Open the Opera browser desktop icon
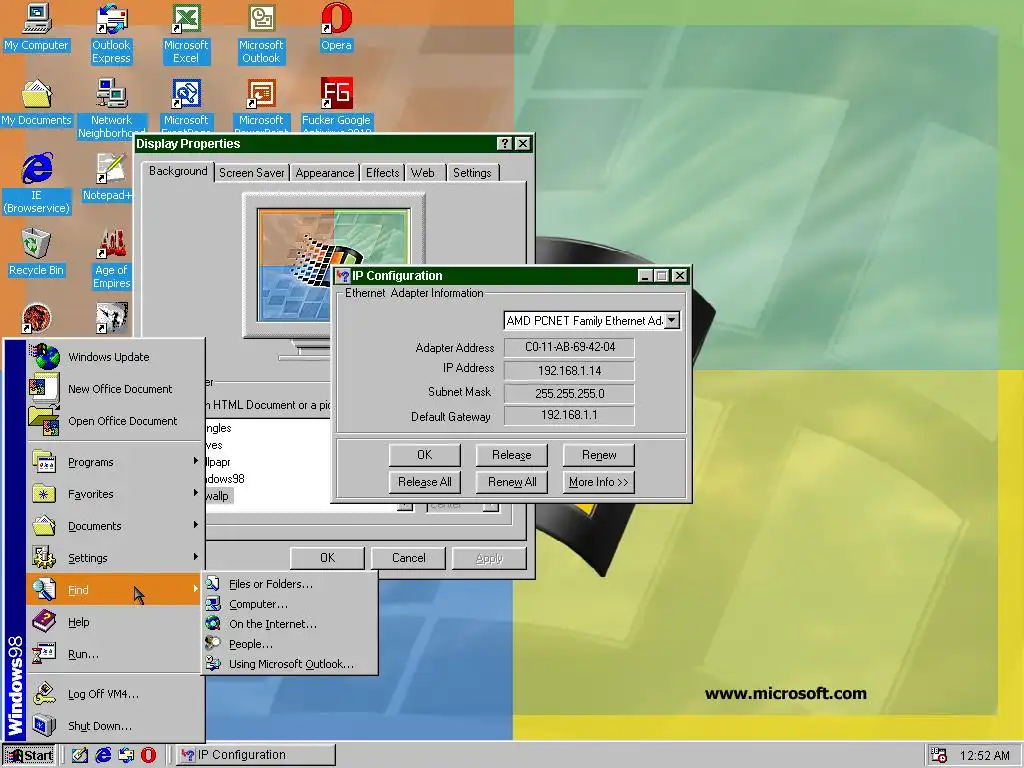 tap(336, 27)
